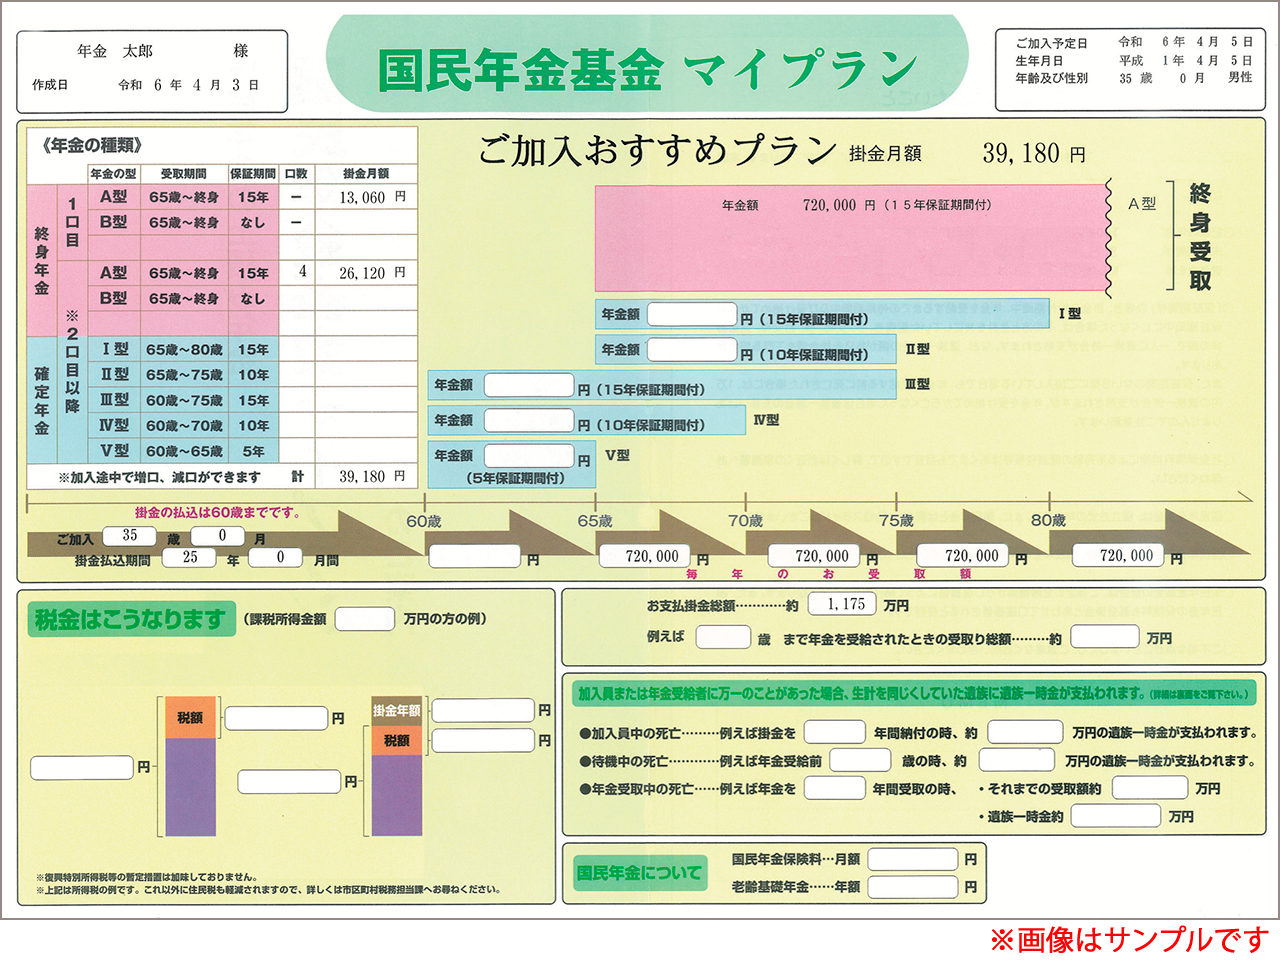Click the 掛金払込期間 年 box showing 25

pyautogui.click(x=190, y=558)
